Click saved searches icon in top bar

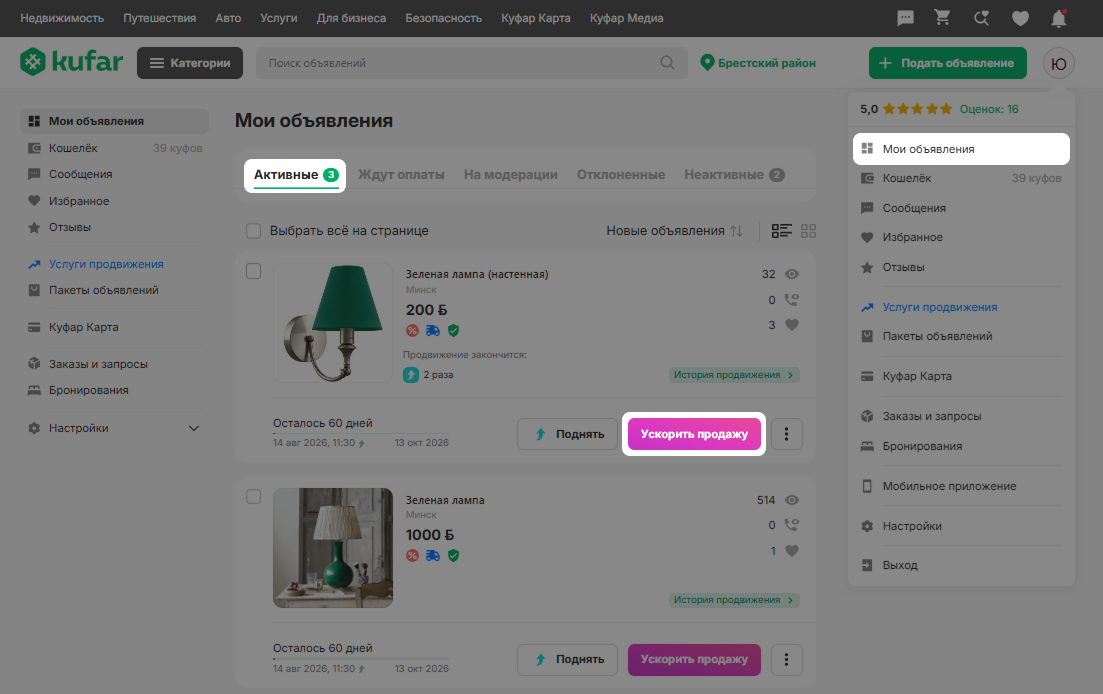[981, 18]
